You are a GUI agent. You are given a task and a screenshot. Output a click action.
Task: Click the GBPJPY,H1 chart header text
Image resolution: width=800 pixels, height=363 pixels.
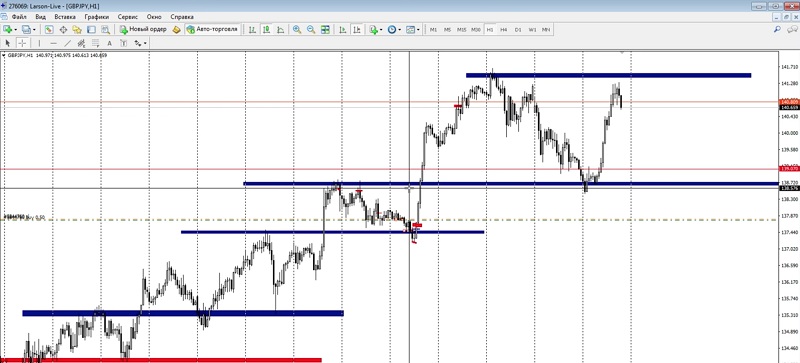[20, 55]
